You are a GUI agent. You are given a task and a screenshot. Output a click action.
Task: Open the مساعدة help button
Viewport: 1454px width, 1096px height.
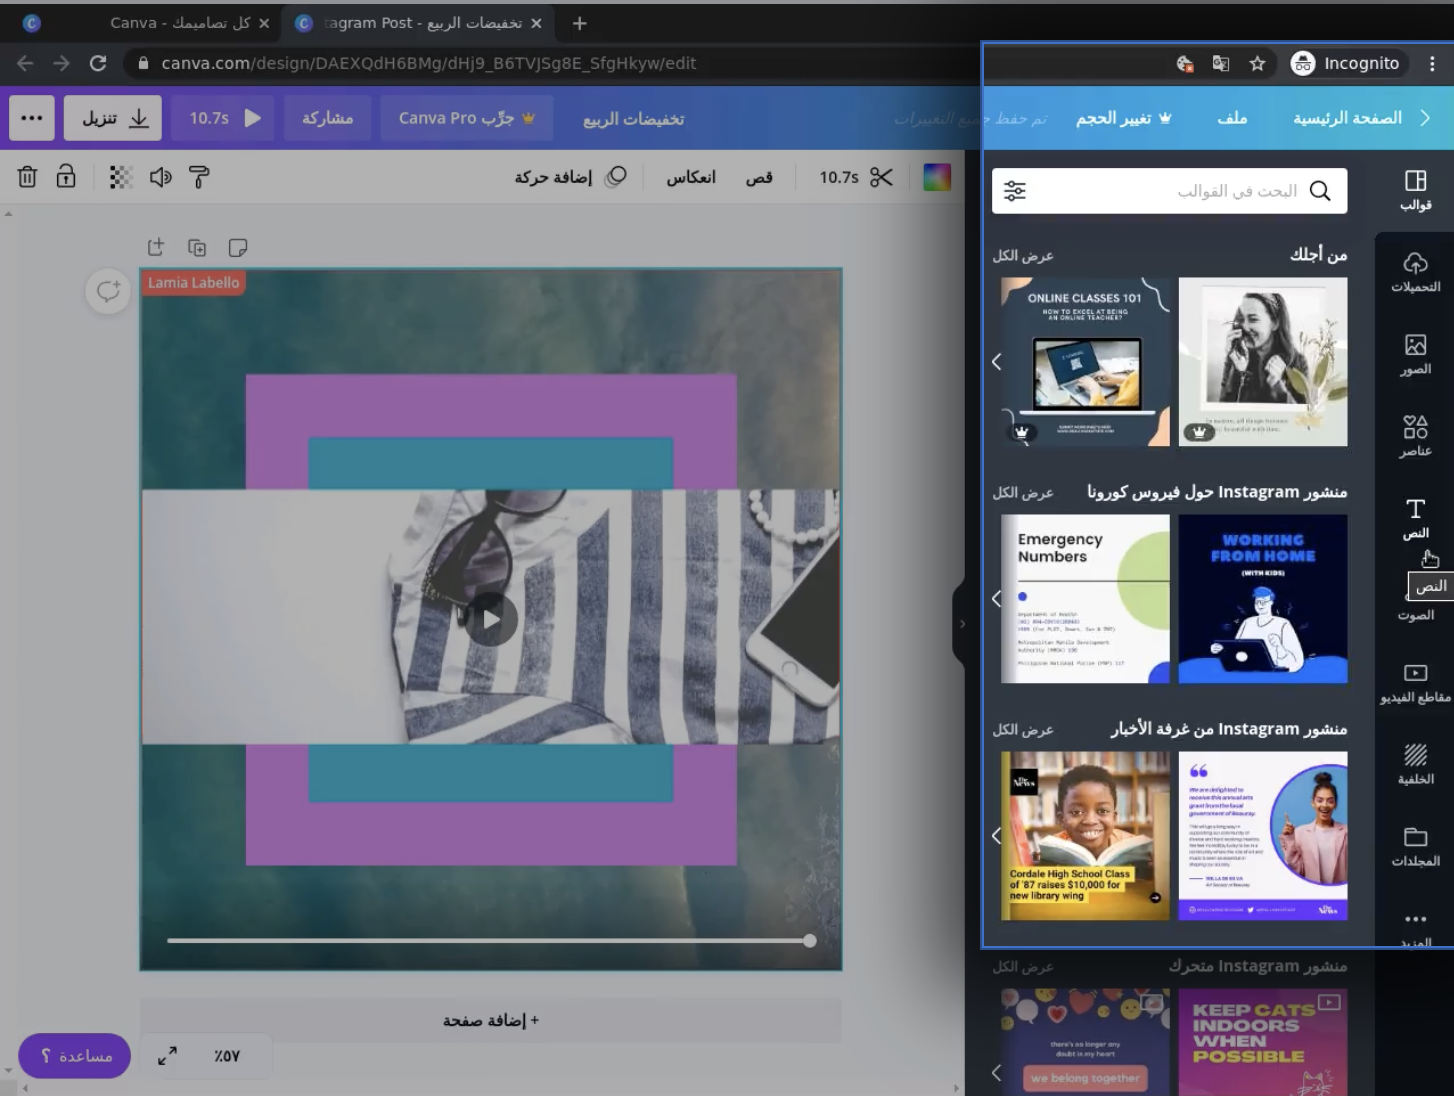tap(74, 1056)
